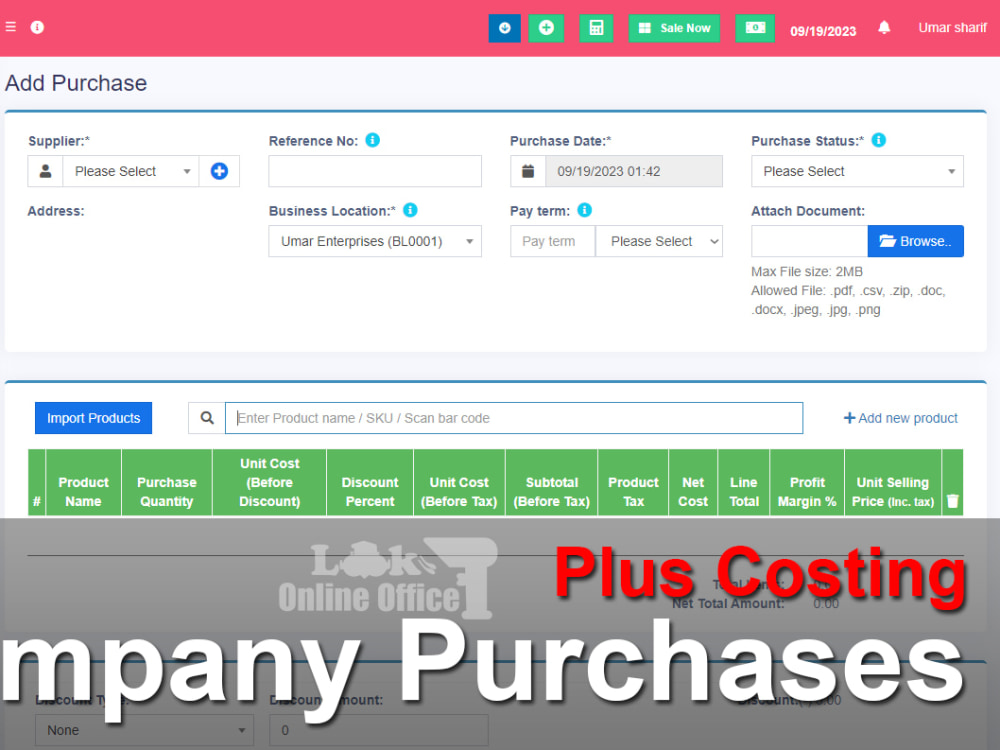Open Business Location Umar Enterprises dropdown
The height and width of the screenshot is (750, 1000).
coord(375,241)
